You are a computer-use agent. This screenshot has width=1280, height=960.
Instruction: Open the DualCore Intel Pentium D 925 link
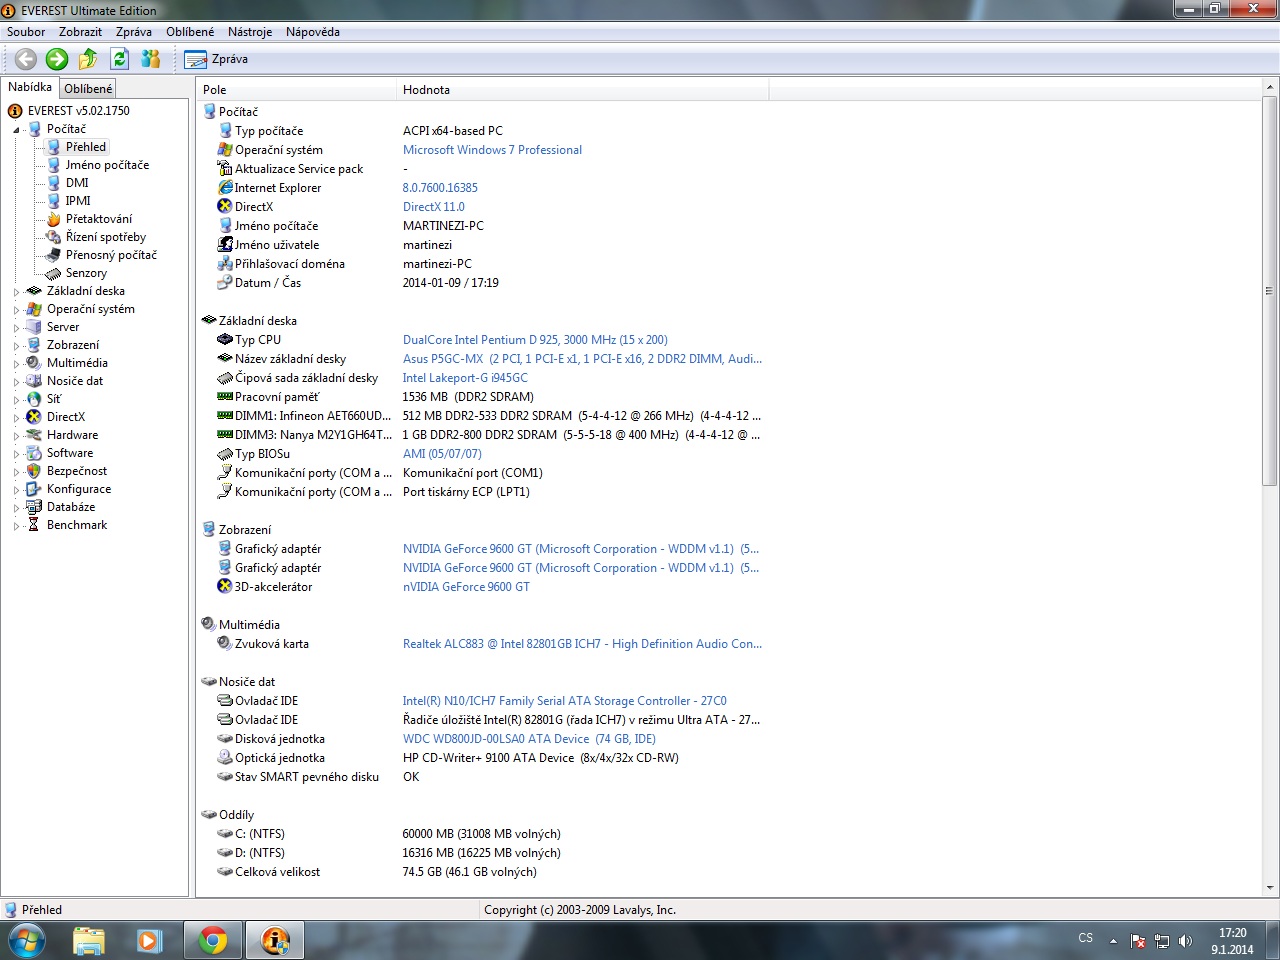(x=535, y=340)
